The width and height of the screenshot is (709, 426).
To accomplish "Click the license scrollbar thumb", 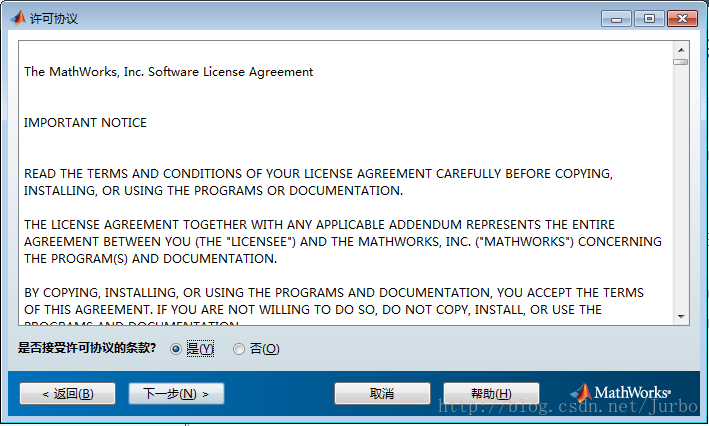I will (x=681, y=62).
